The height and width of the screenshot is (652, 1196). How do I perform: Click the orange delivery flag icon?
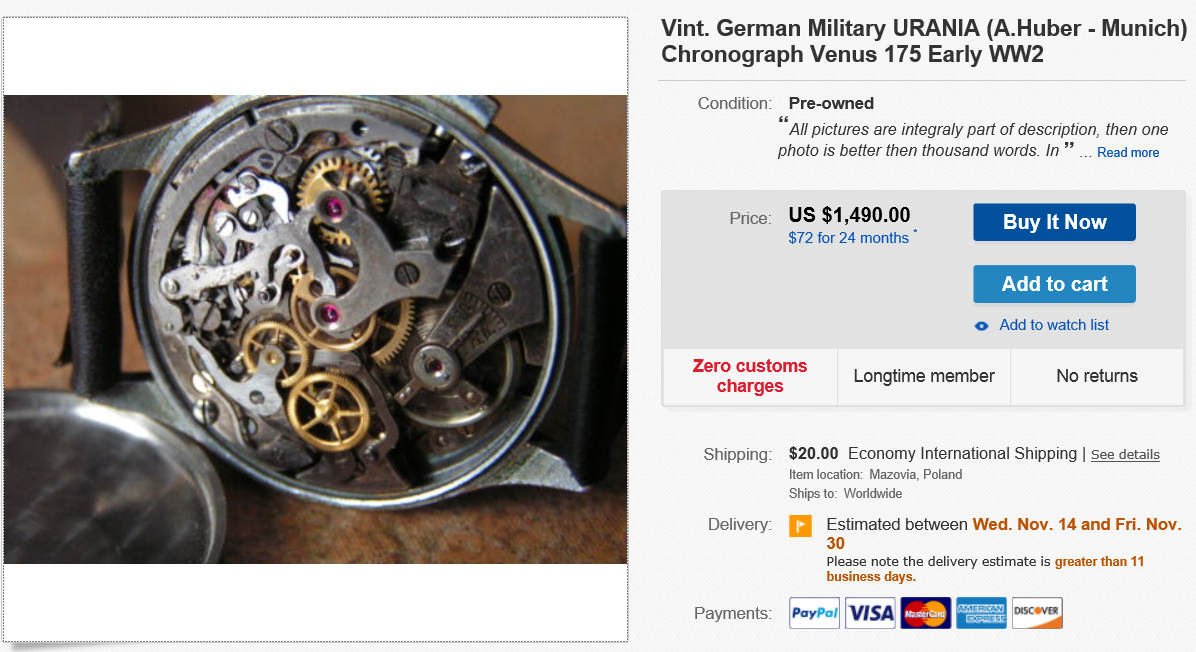pyautogui.click(x=800, y=525)
